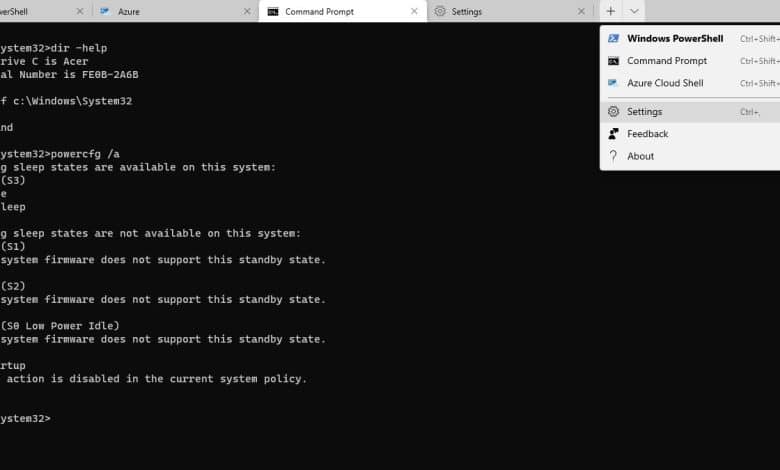This screenshot has width=780, height=470.
Task: Open a new tab with plus button
Action: click(610, 11)
